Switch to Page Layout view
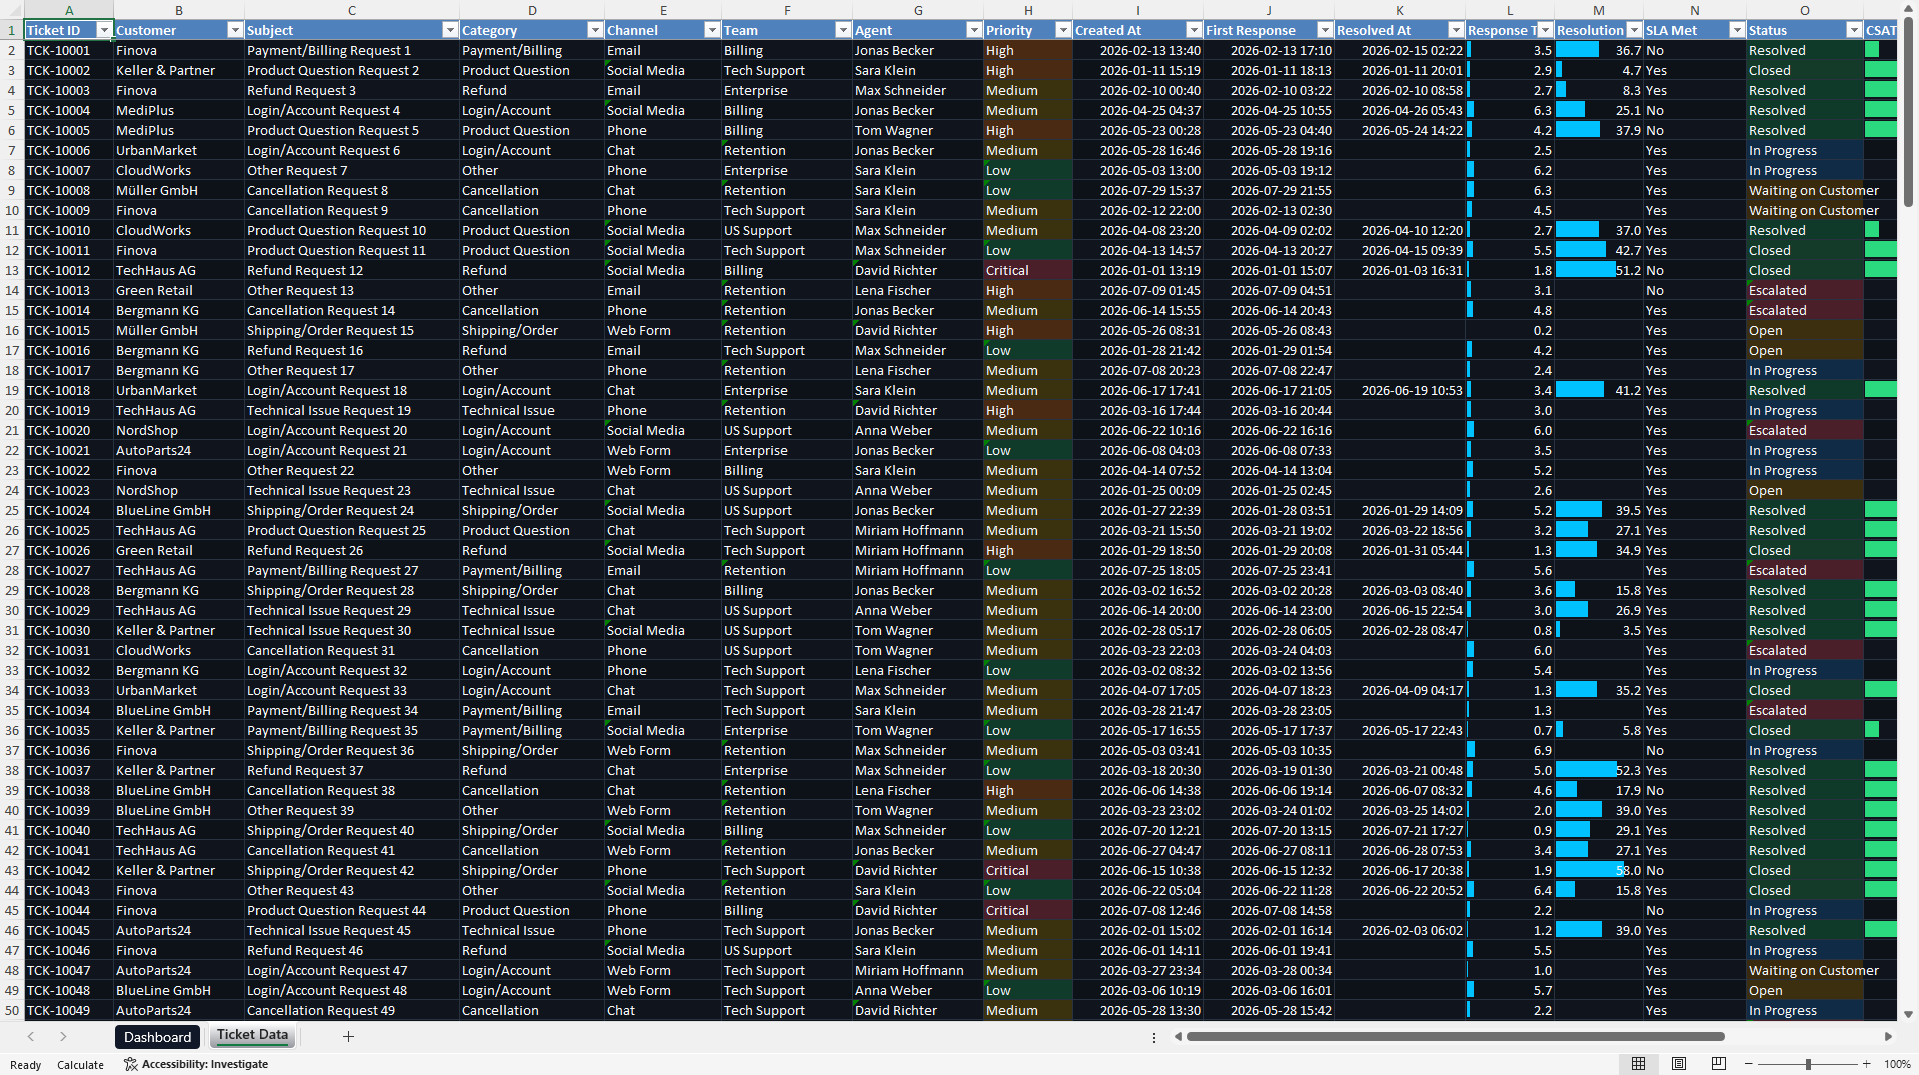 [1679, 1064]
